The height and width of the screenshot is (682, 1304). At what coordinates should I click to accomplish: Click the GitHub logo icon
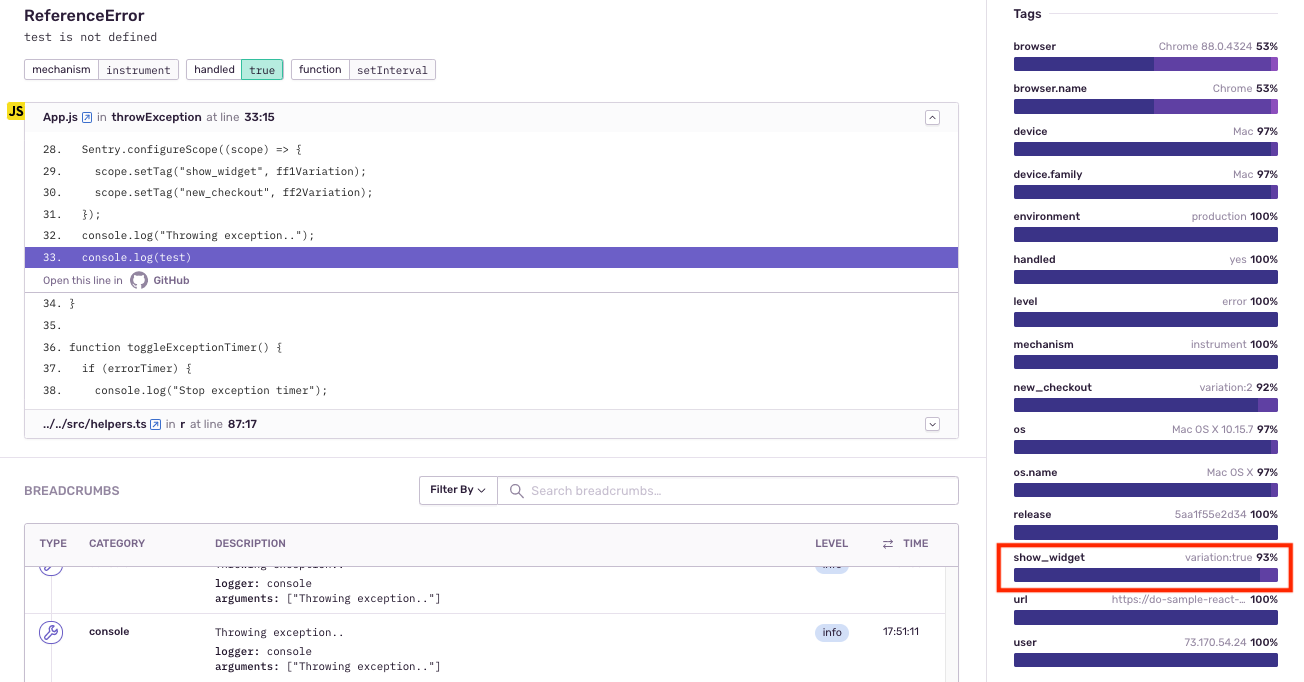pos(139,281)
